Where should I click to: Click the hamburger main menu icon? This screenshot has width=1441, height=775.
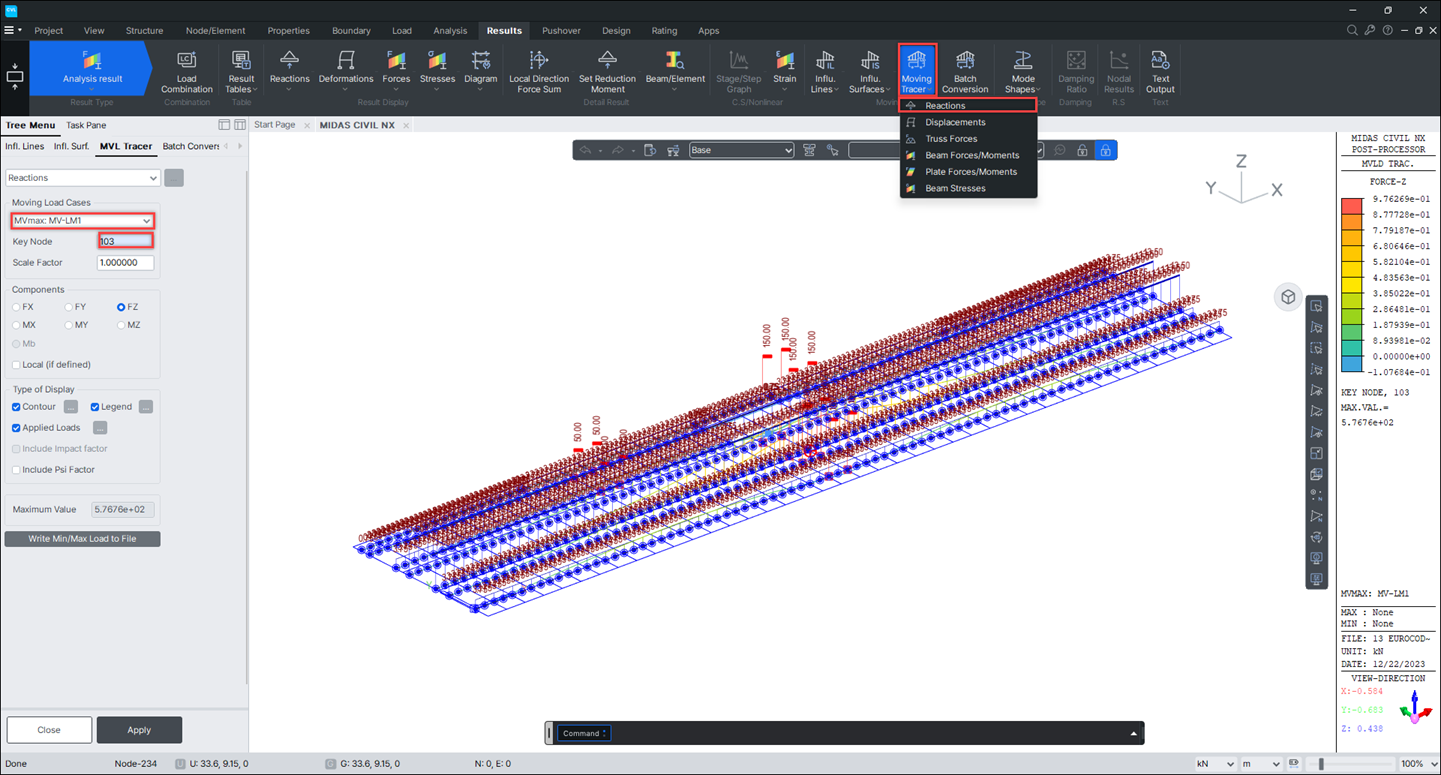coord(9,31)
